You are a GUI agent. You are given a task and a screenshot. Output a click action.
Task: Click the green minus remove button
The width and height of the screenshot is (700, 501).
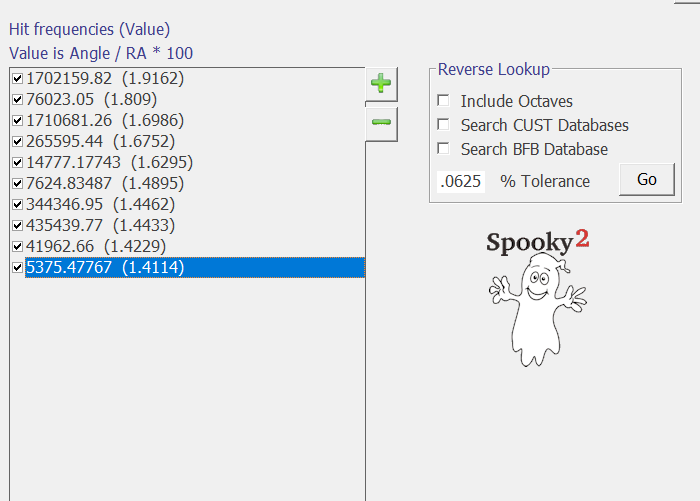pos(380,123)
